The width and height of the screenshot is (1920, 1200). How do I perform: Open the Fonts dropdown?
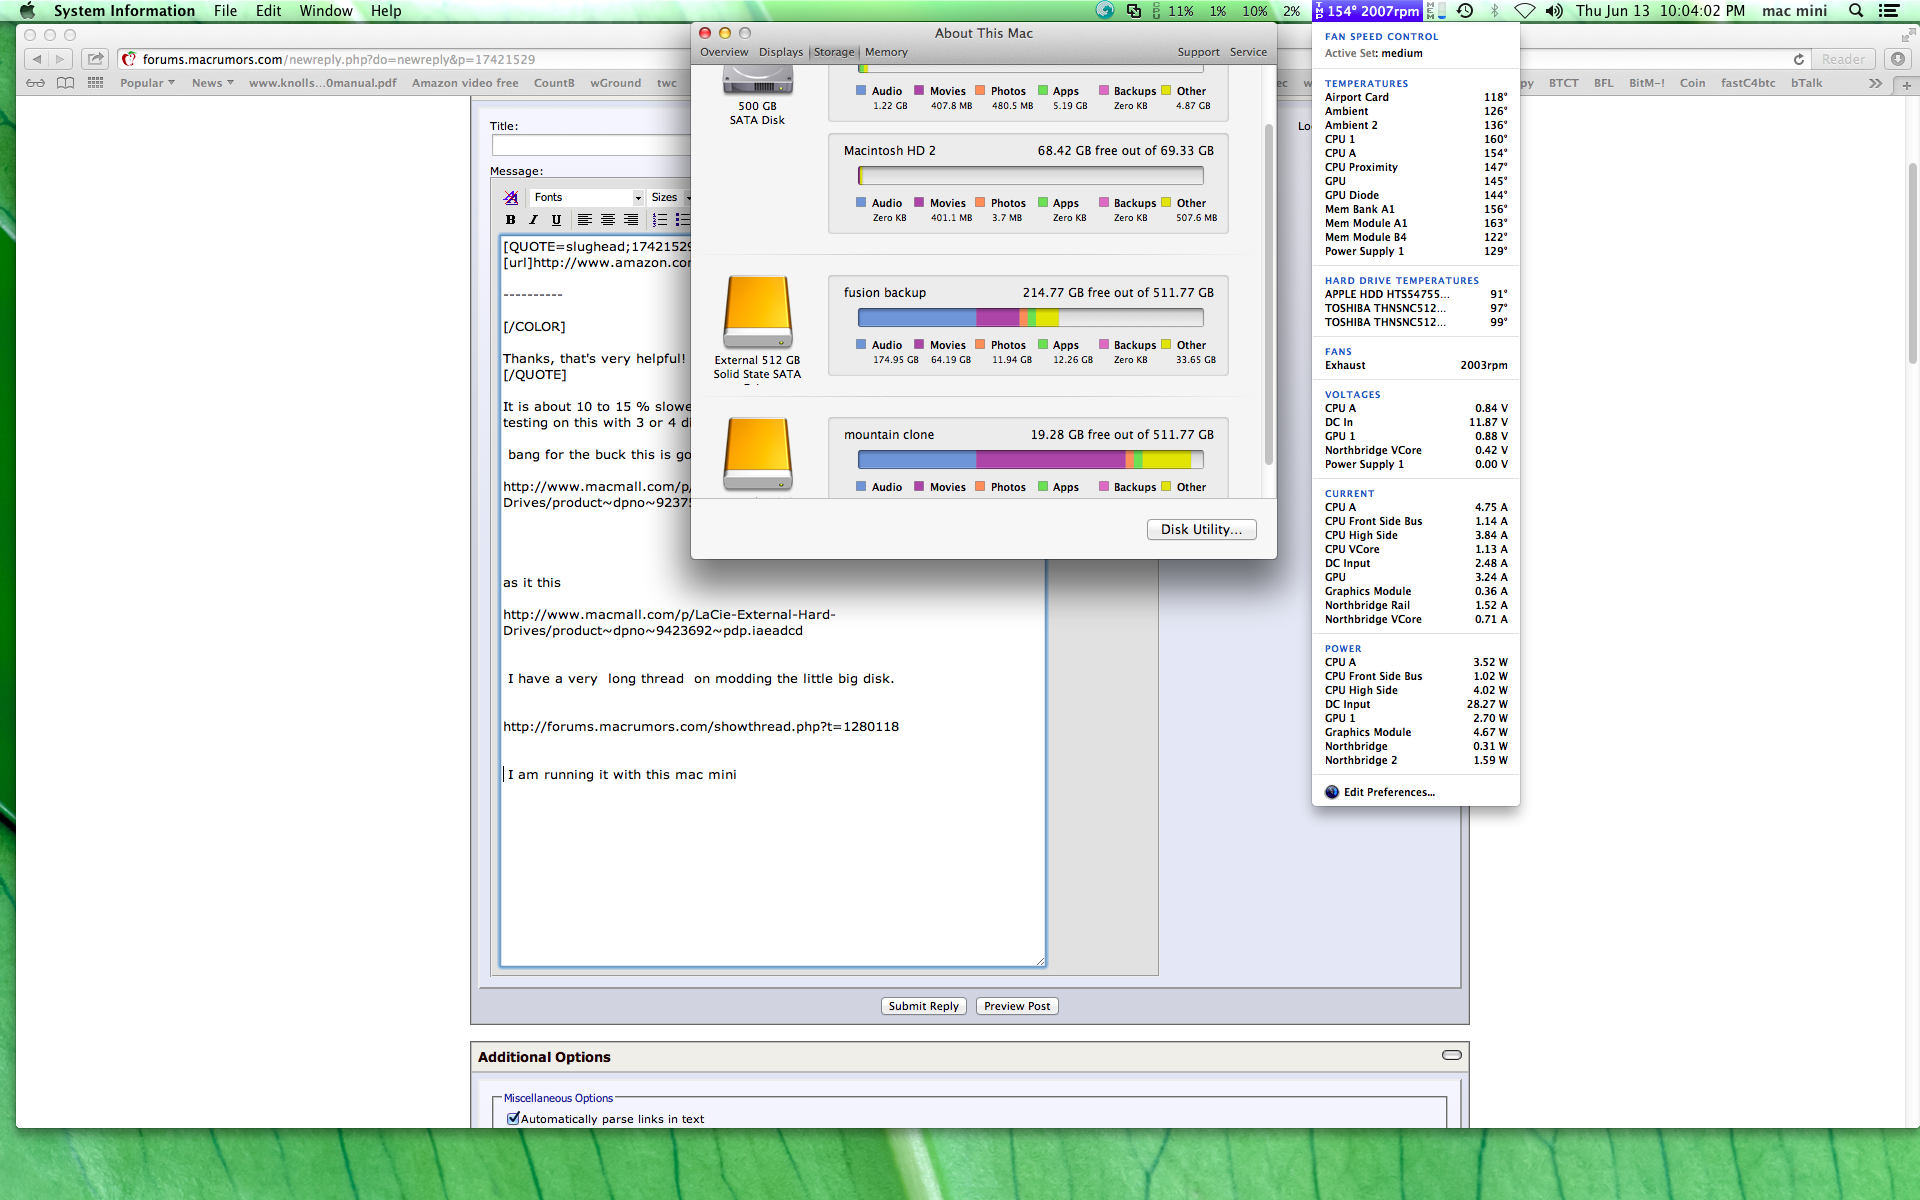coord(587,197)
